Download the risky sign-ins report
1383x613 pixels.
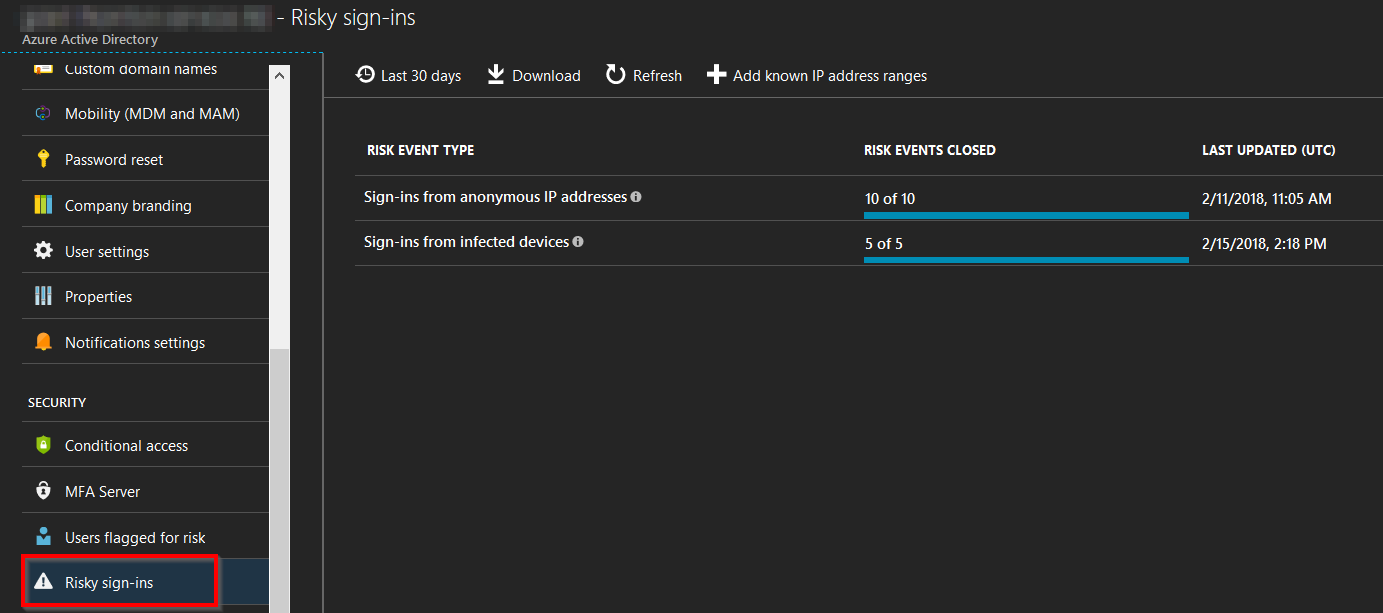pos(533,75)
